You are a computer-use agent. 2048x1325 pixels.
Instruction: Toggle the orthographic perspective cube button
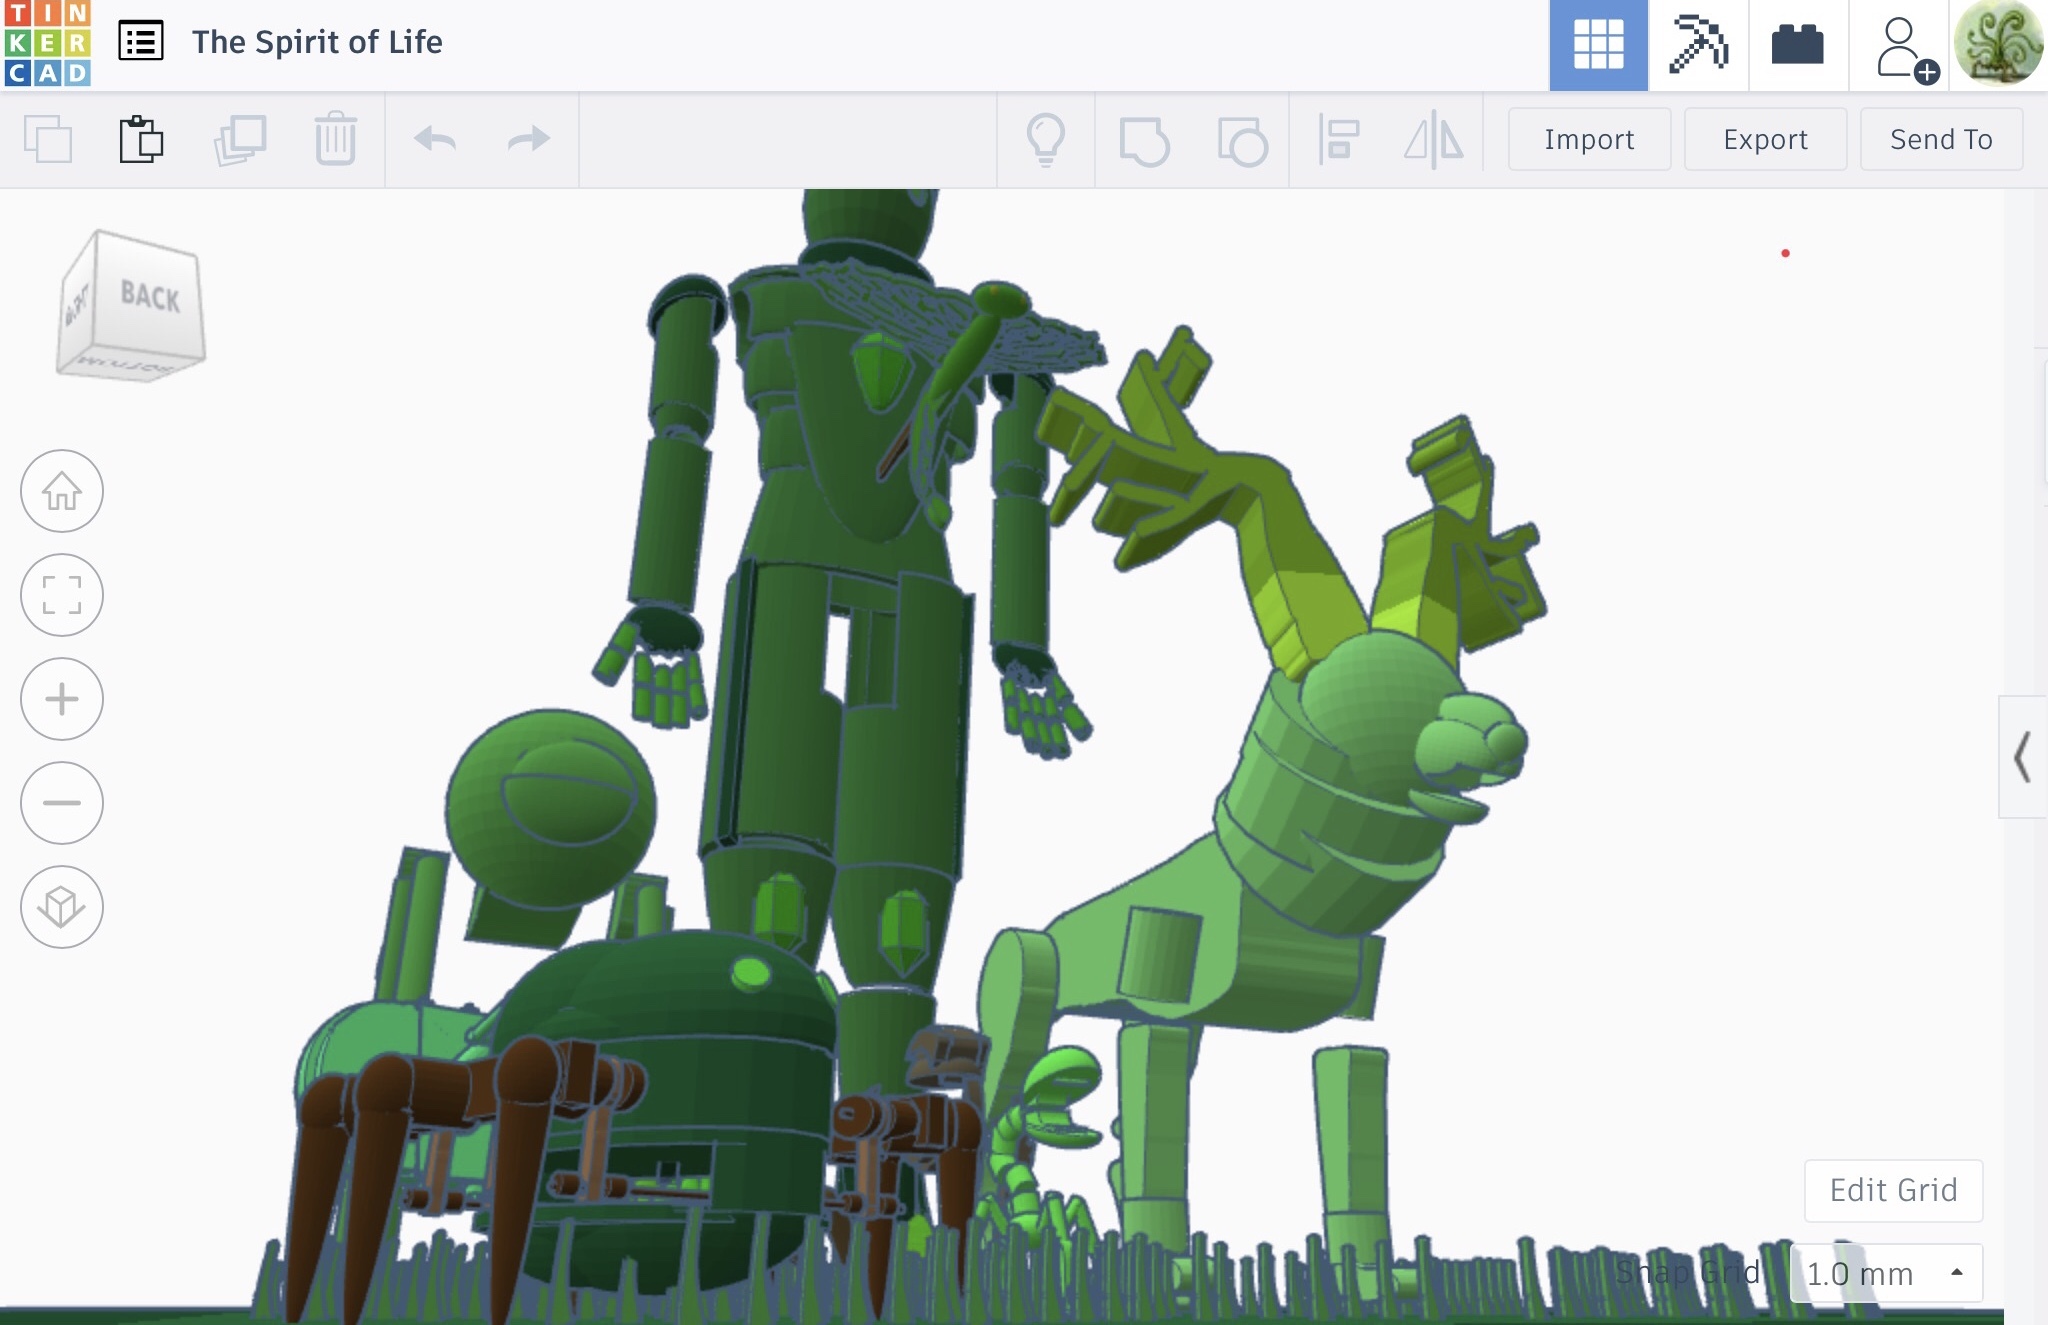click(62, 907)
